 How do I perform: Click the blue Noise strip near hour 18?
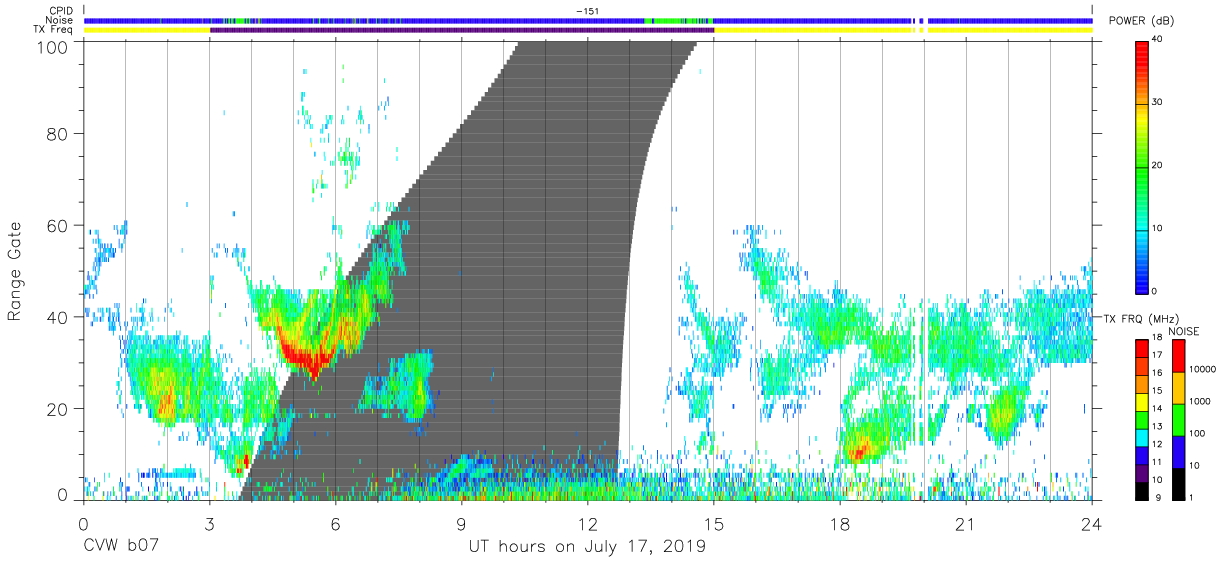click(840, 20)
